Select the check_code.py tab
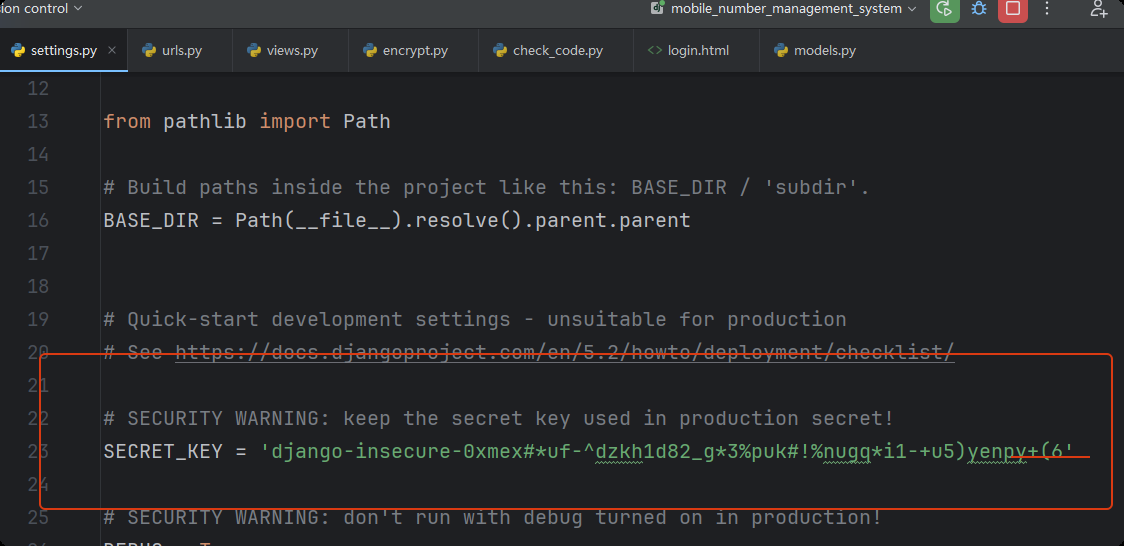Image resolution: width=1124 pixels, height=546 pixels. [x=548, y=50]
